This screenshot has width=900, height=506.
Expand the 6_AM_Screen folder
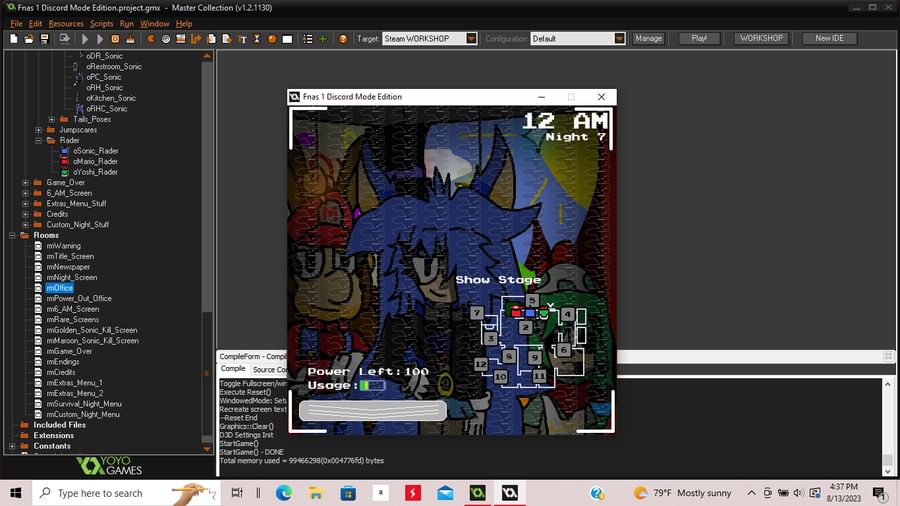[x=25, y=193]
